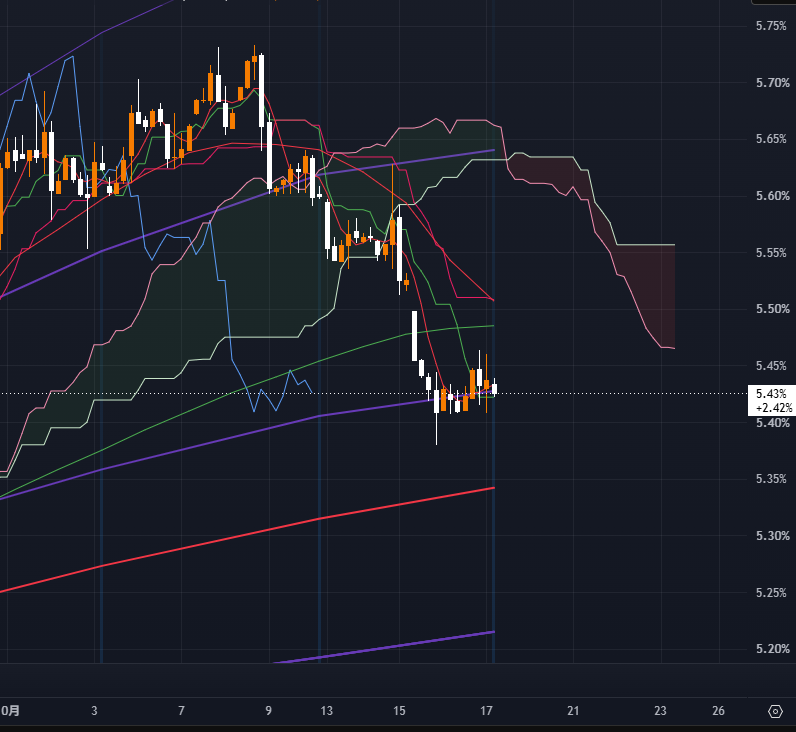
Task: Click date label 26 on time axis
Action: (718, 711)
